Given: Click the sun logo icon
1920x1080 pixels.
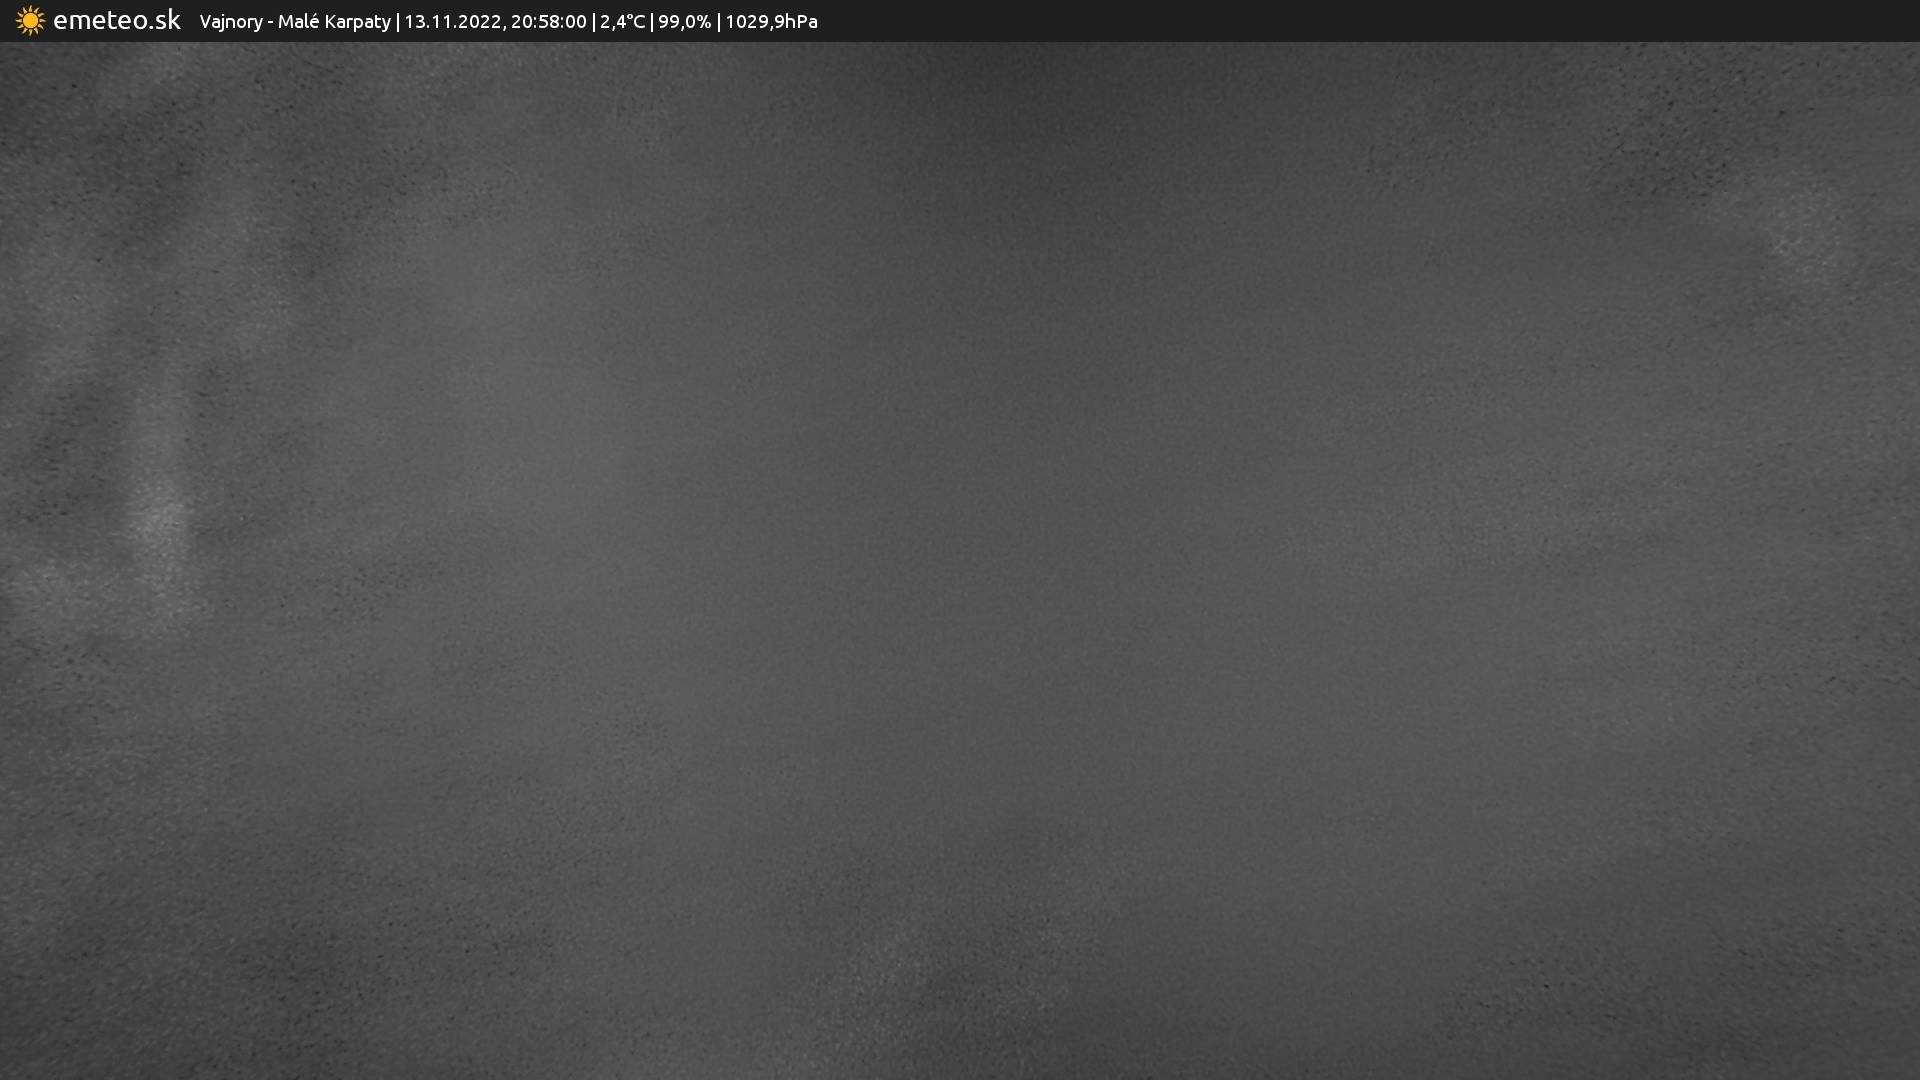Looking at the screenshot, I should click(x=30, y=21).
